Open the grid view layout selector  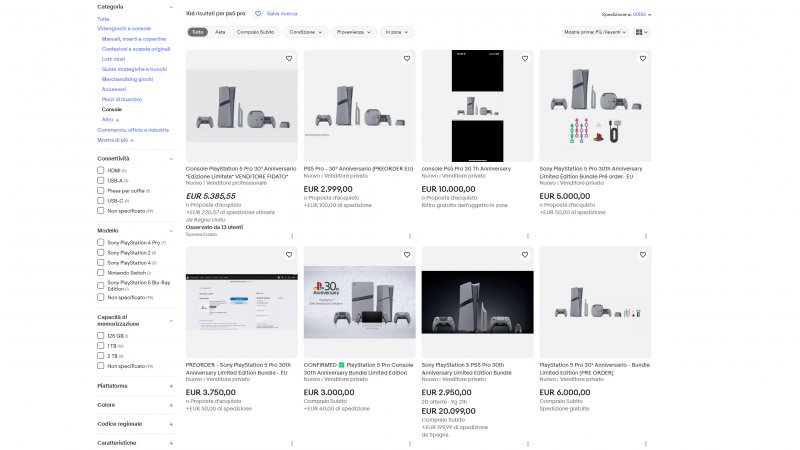pyautogui.click(x=641, y=32)
